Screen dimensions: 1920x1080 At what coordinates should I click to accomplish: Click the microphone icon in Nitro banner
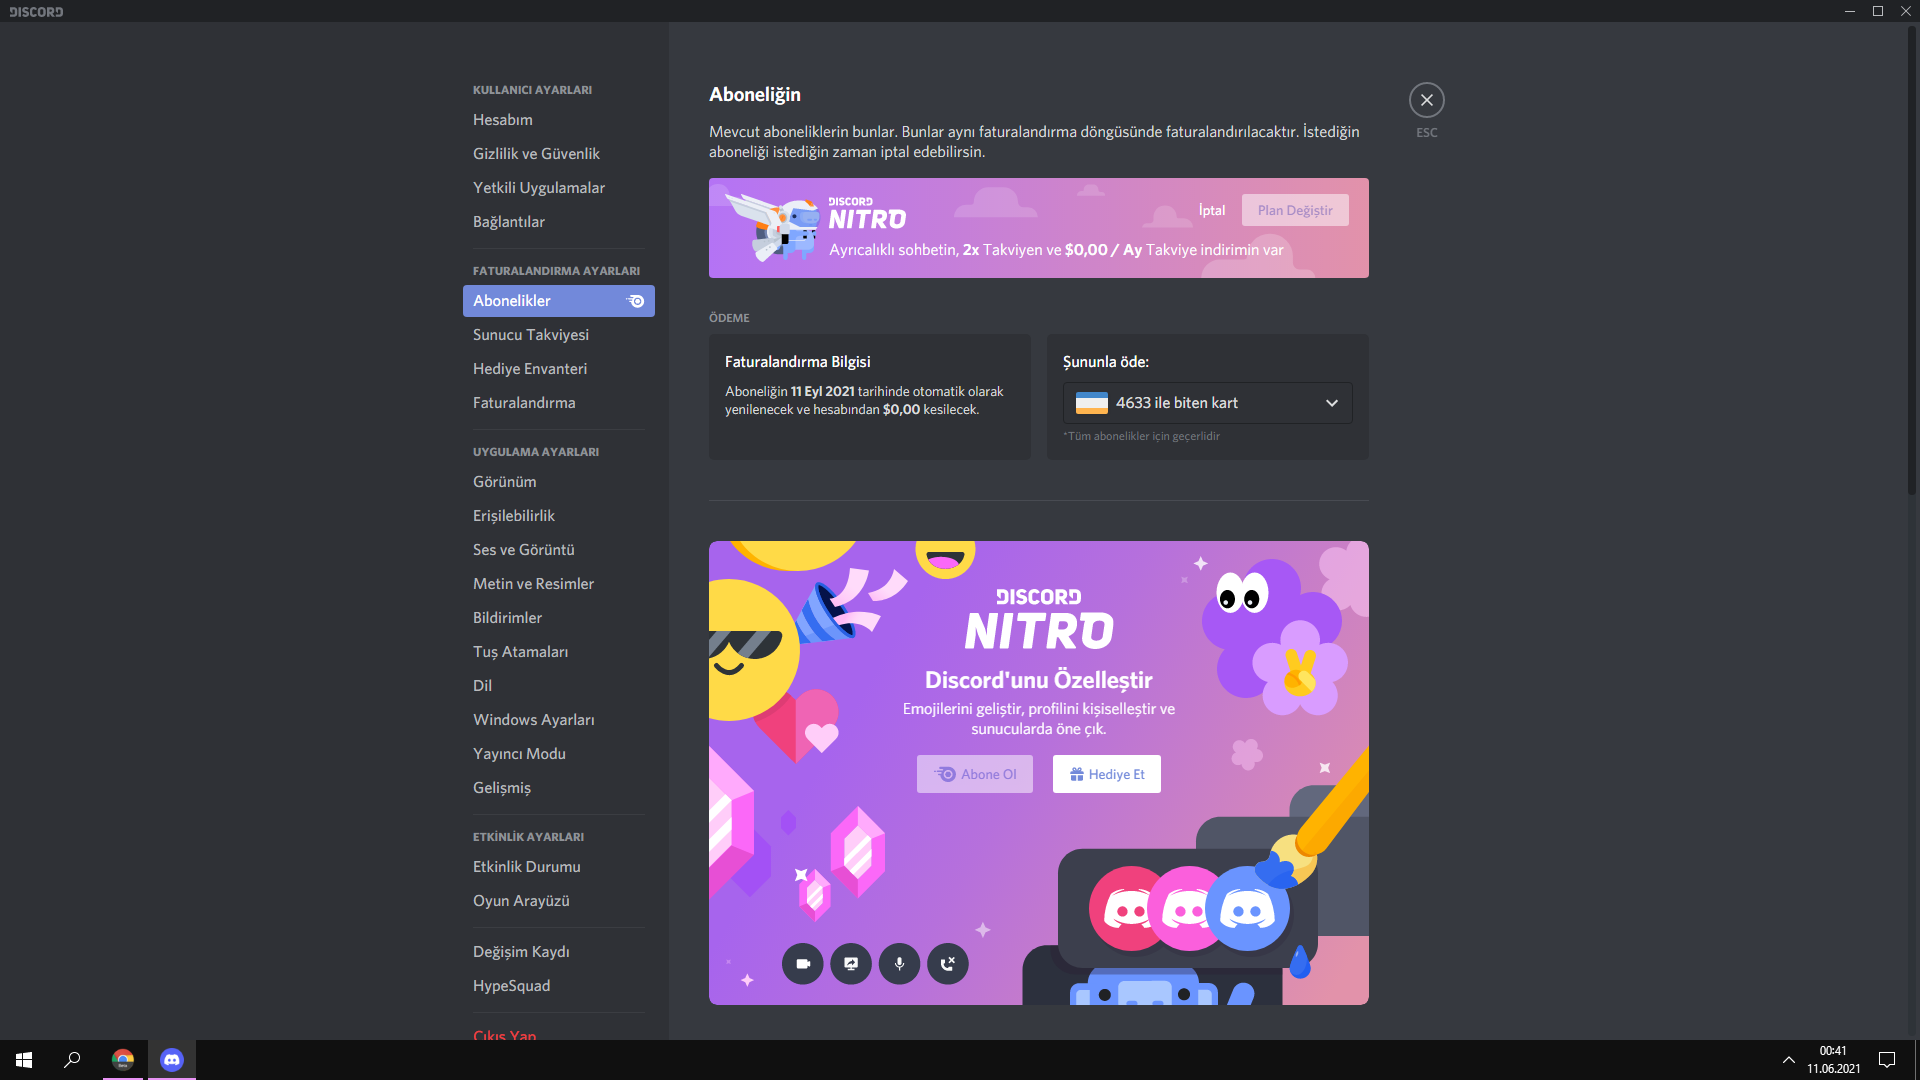(899, 964)
